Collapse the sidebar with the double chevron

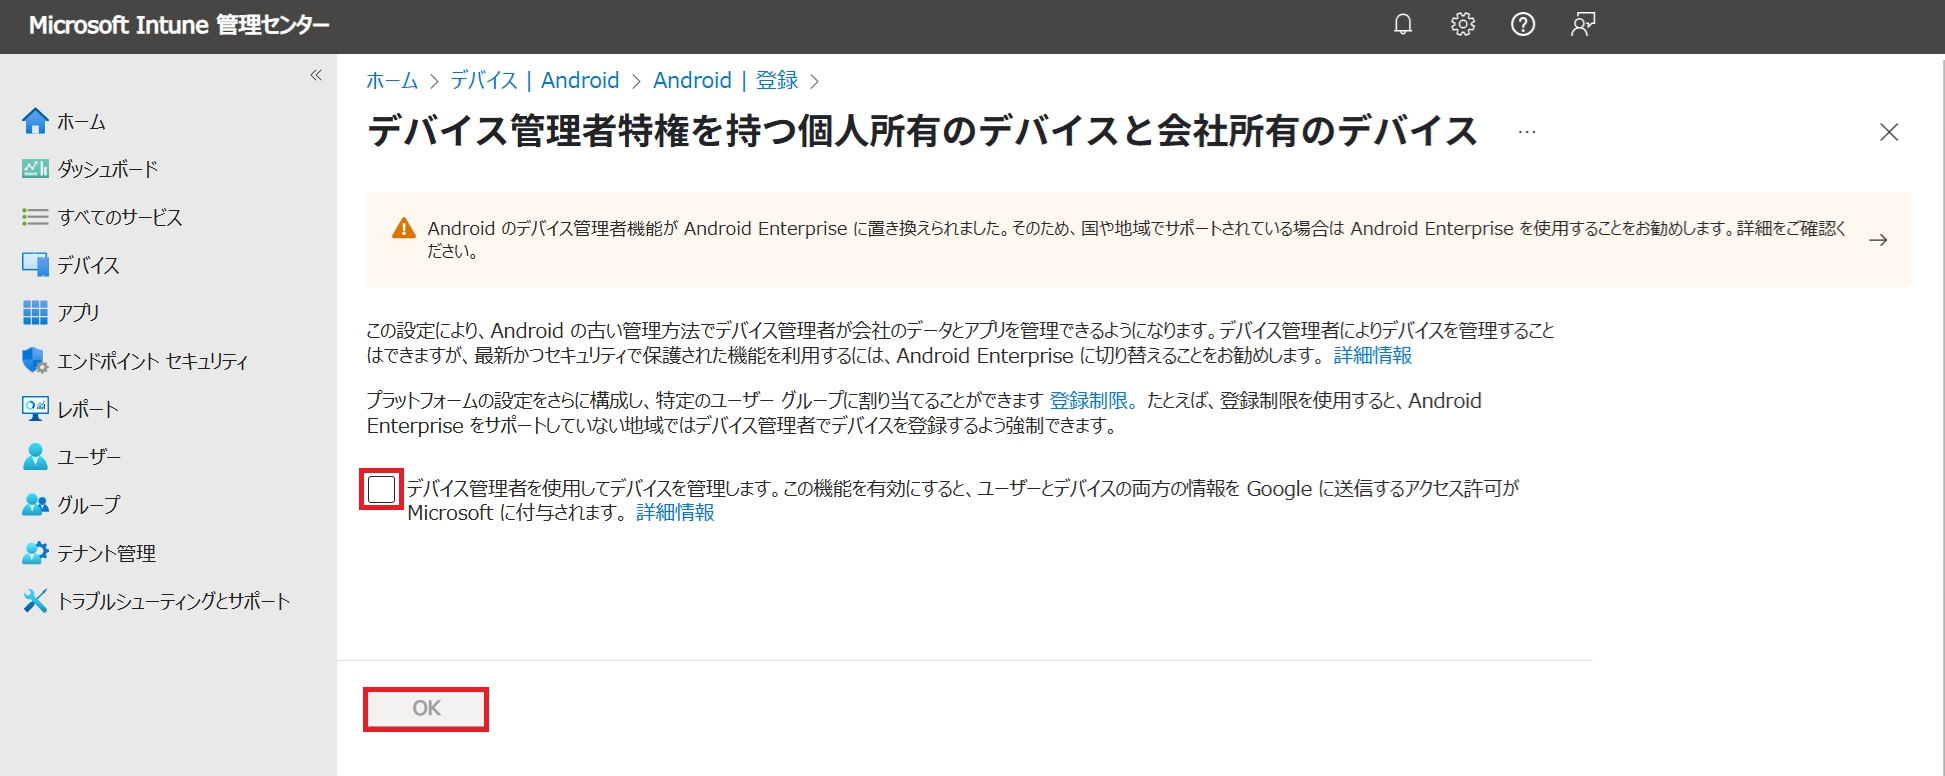tap(316, 75)
